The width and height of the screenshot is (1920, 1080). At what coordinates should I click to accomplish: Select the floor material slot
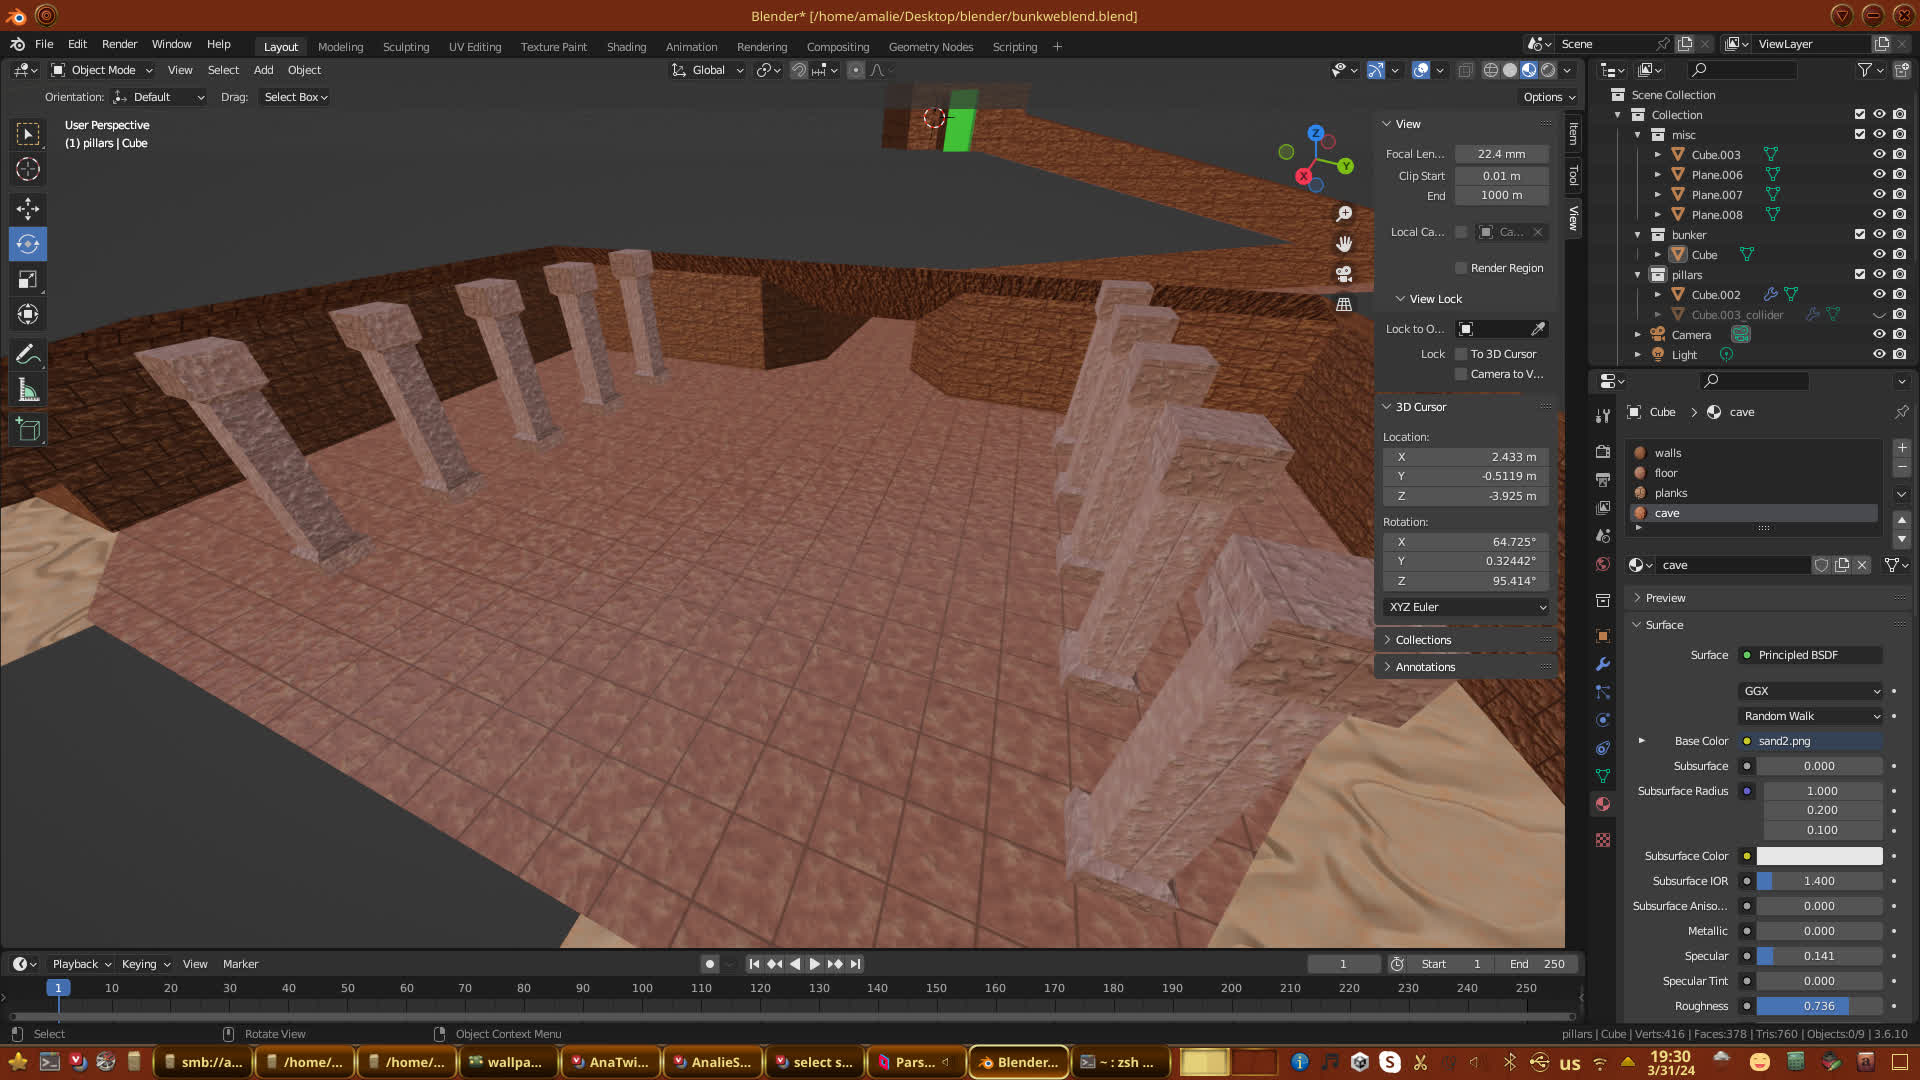coord(1666,473)
